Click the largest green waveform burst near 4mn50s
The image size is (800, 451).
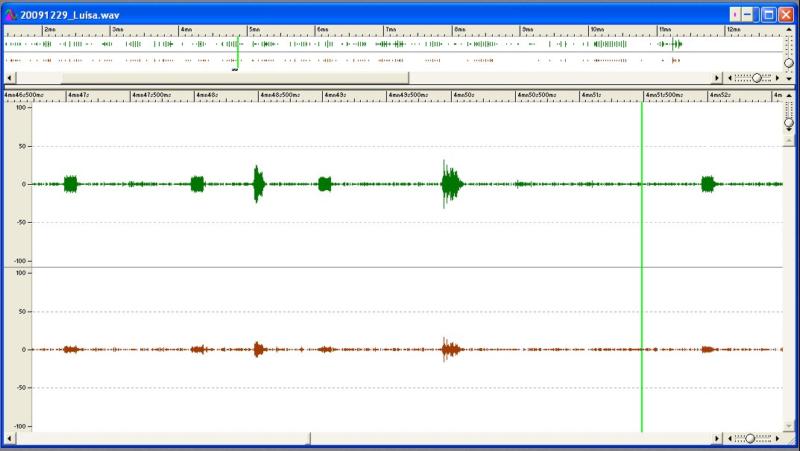tap(452, 184)
